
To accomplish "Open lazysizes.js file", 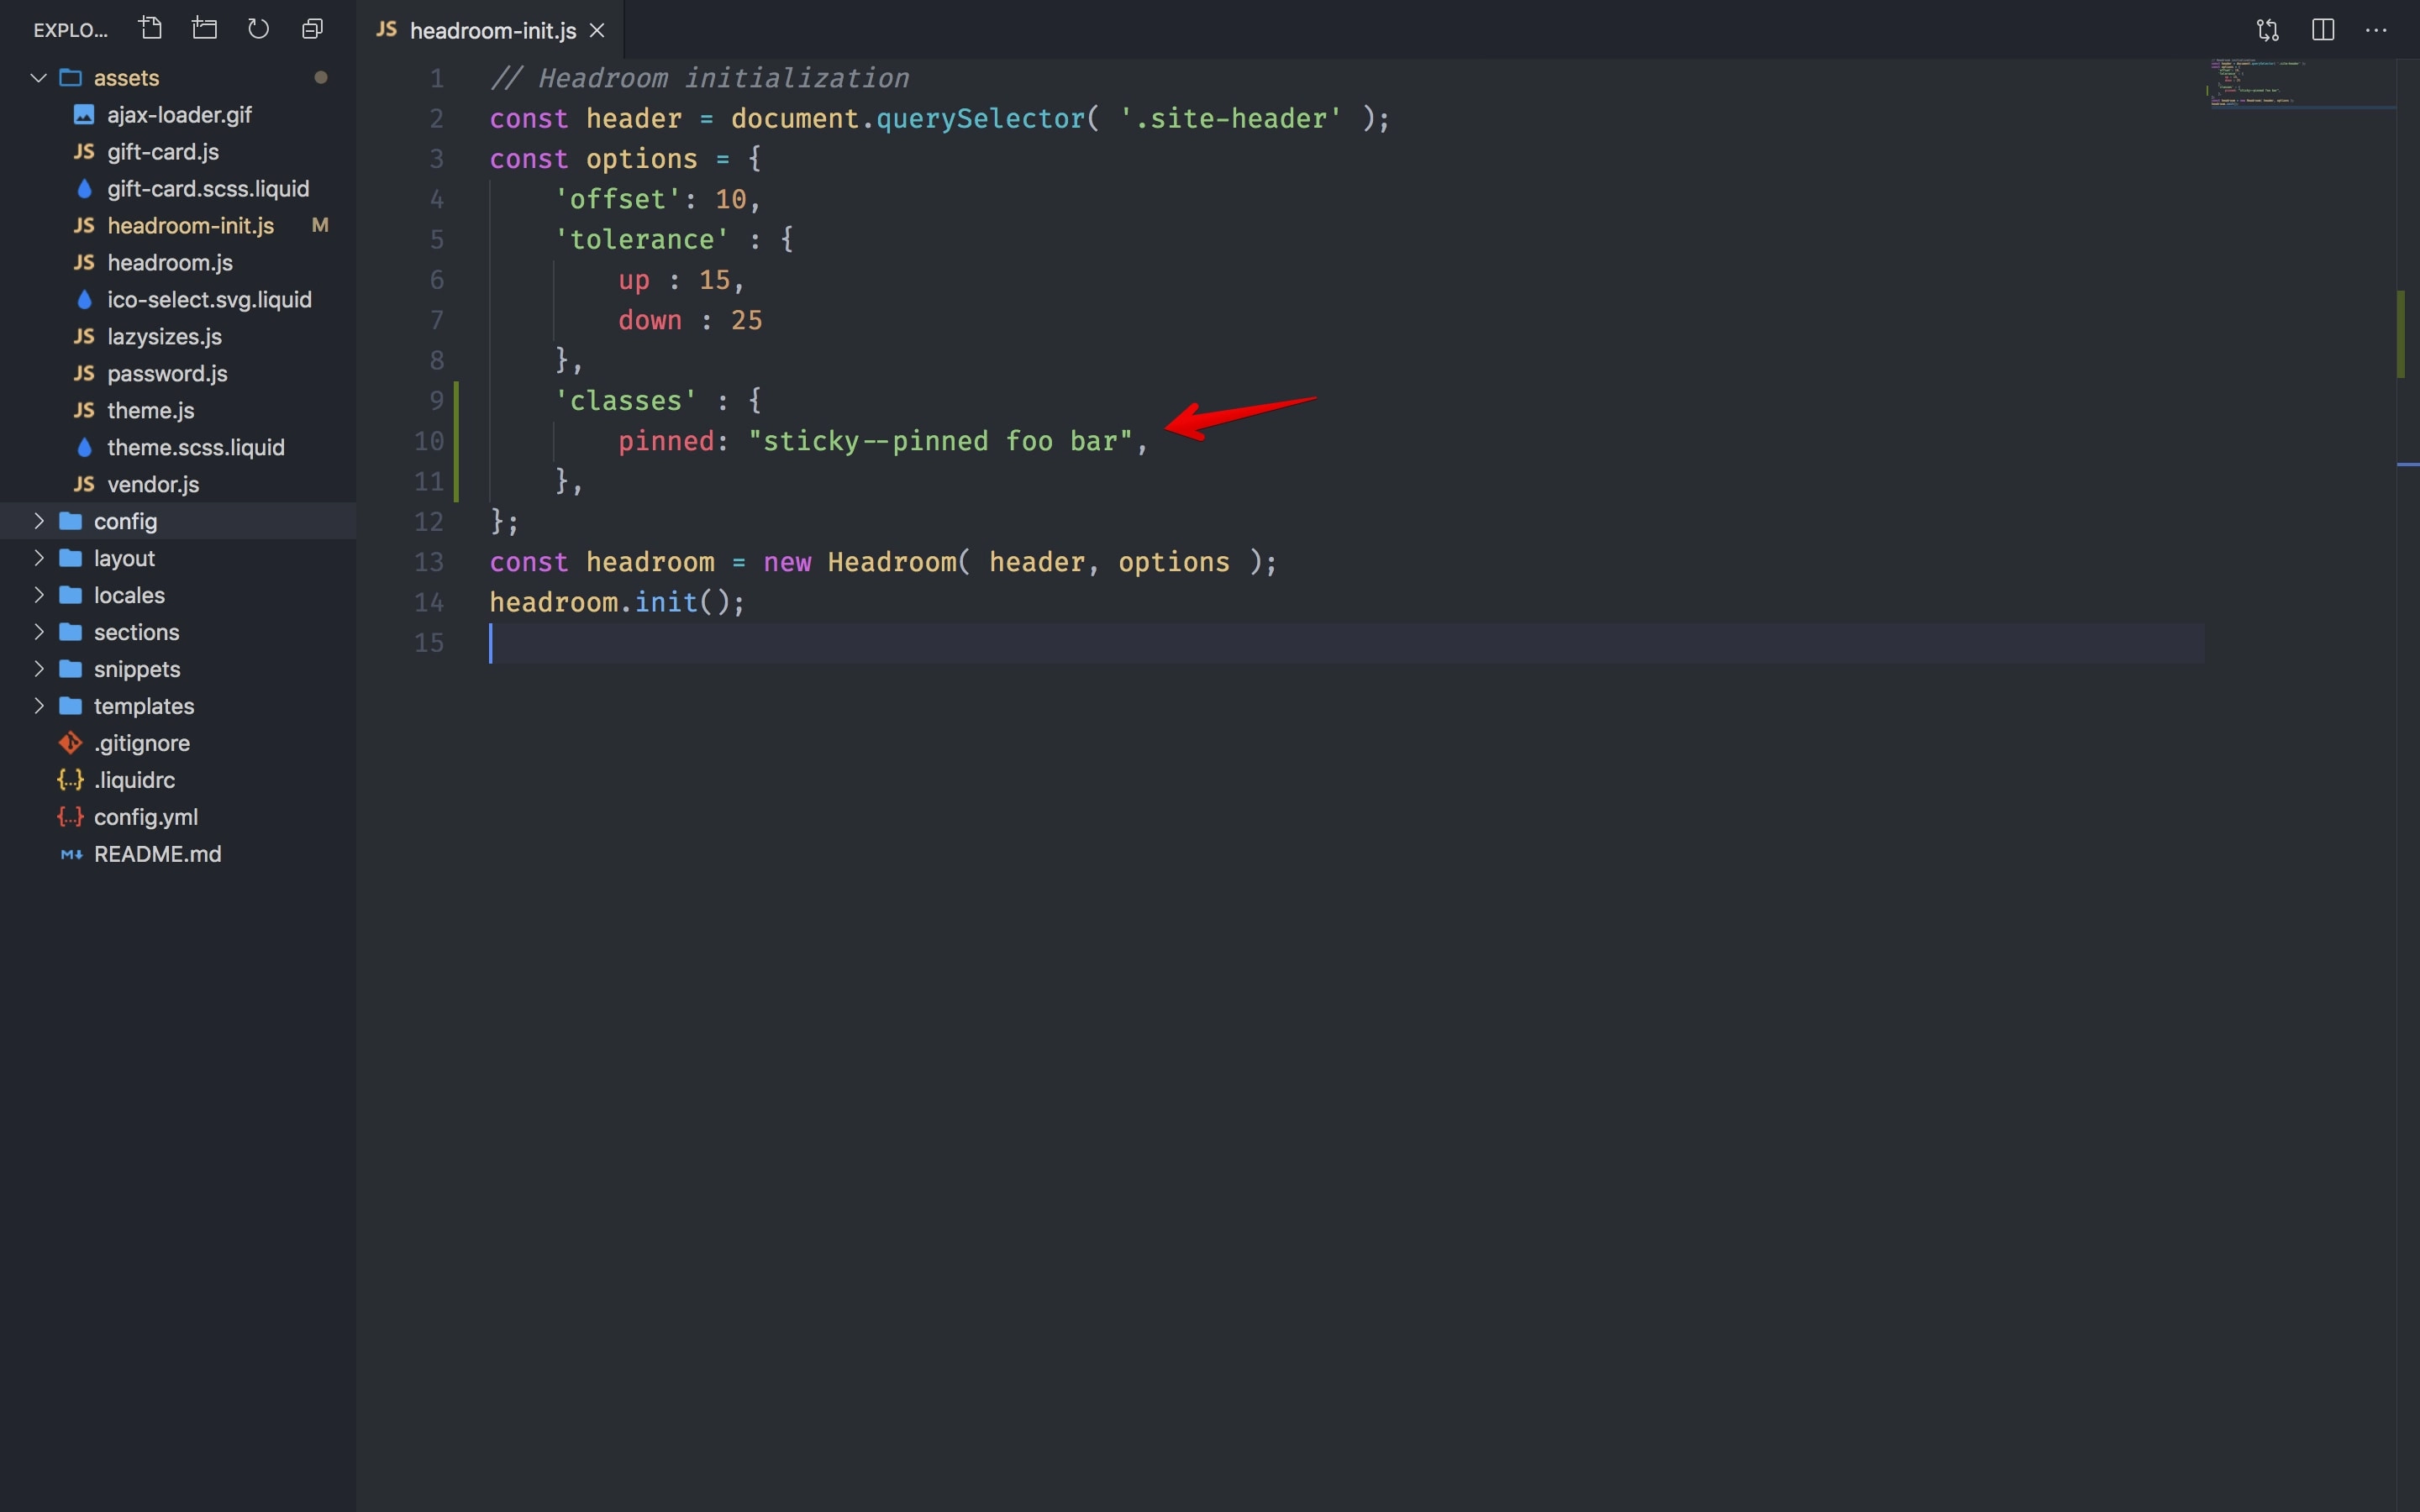I will tap(178, 337).
